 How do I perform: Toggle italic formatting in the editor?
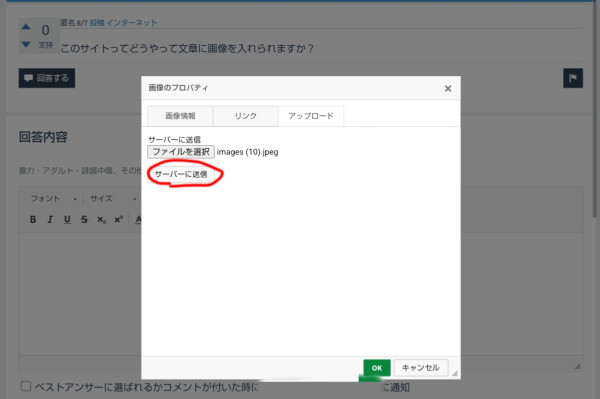pos(50,219)
